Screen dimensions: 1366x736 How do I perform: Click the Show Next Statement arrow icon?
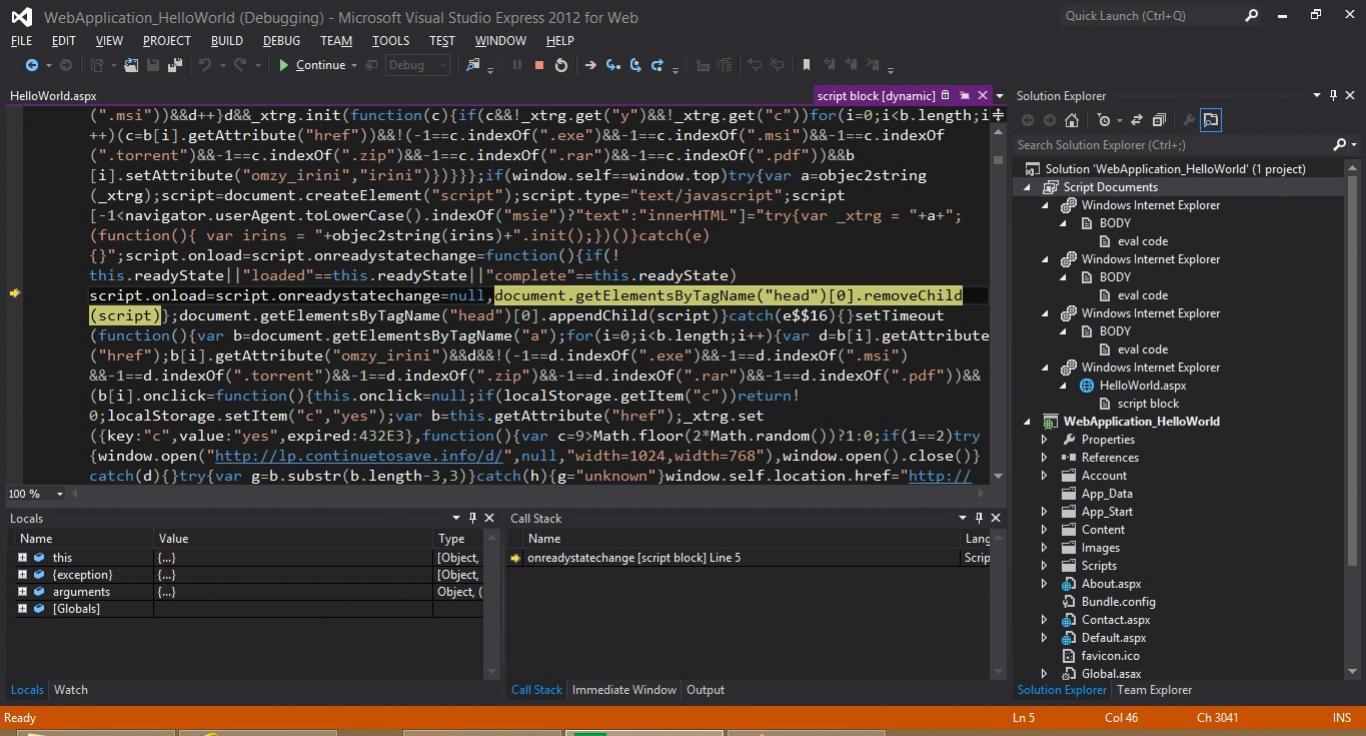tap(590, 65)
